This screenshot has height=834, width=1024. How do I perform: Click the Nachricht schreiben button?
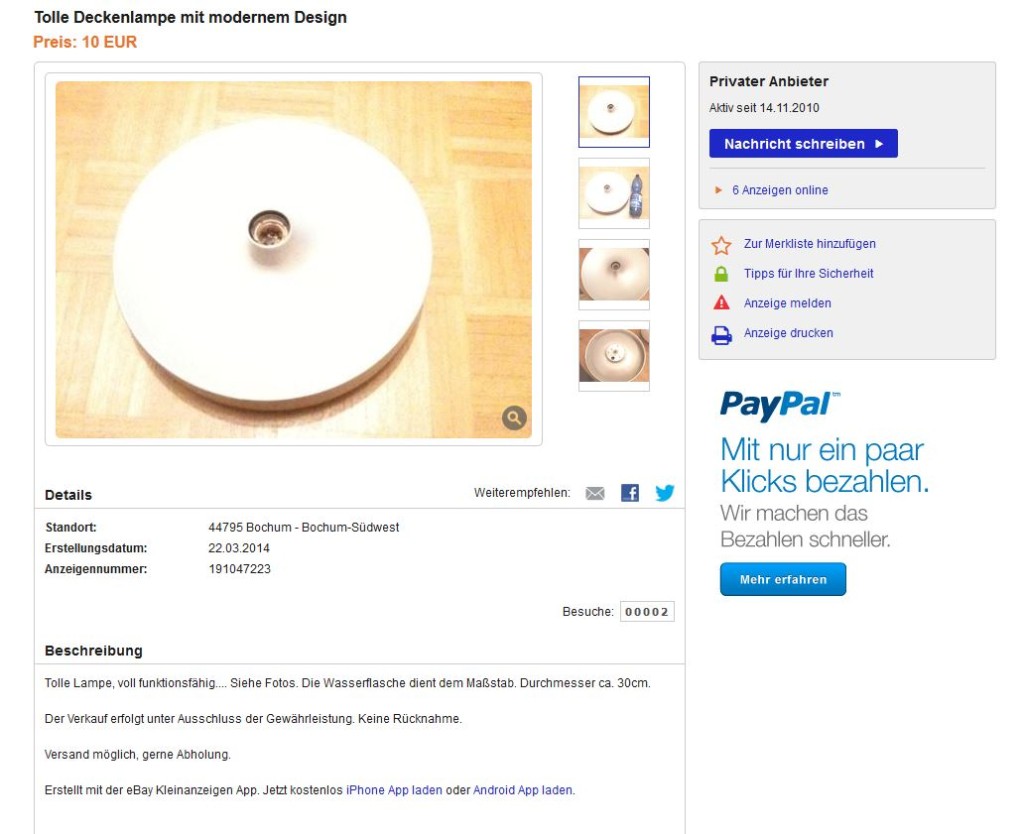click(803, 144)
